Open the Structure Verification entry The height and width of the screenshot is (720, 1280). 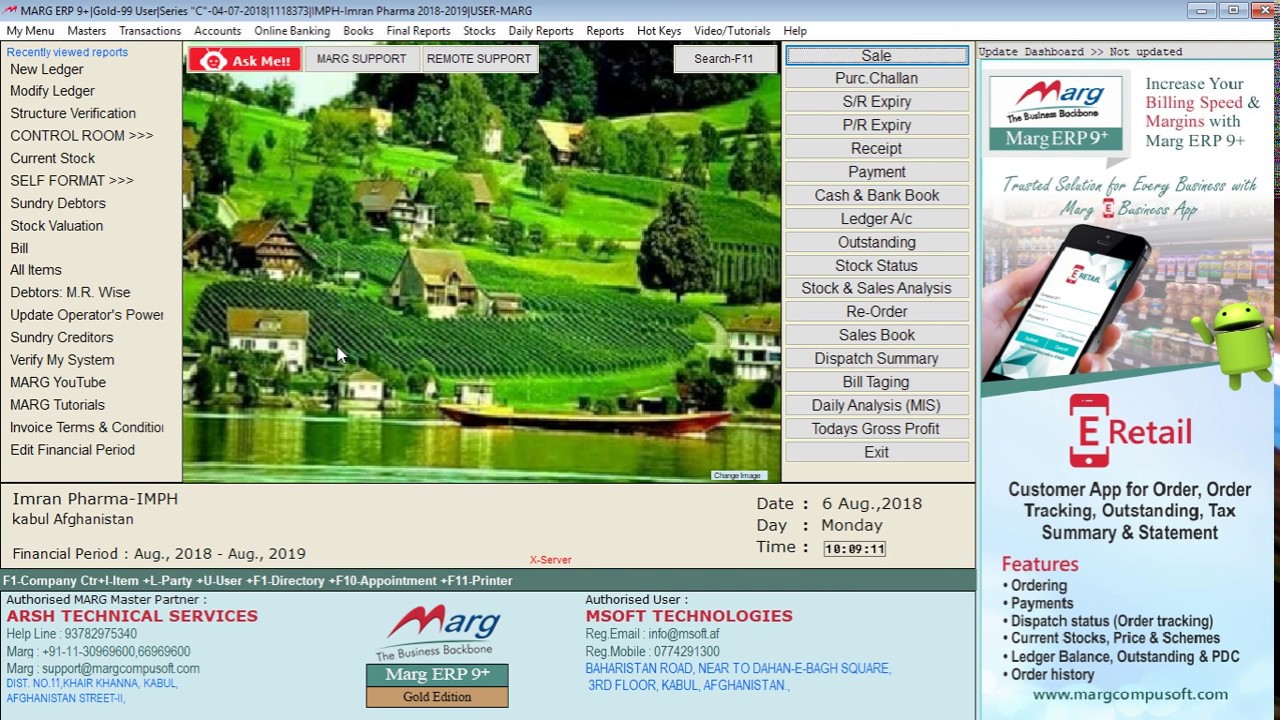click(73, 113)
